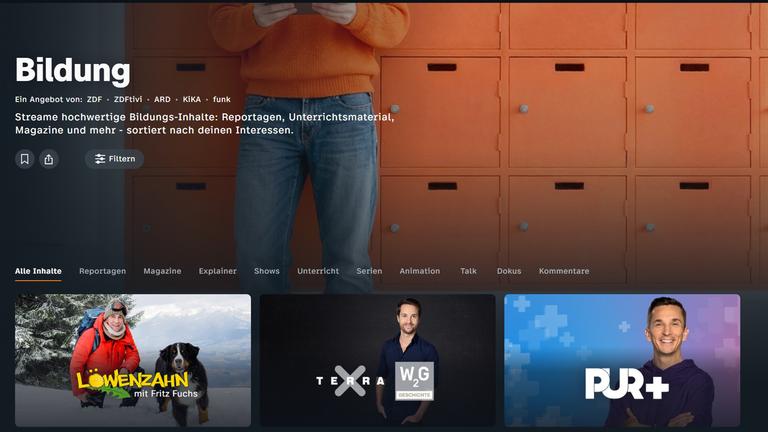Select the Shows tab
The image size is (768, 432).
267,271
